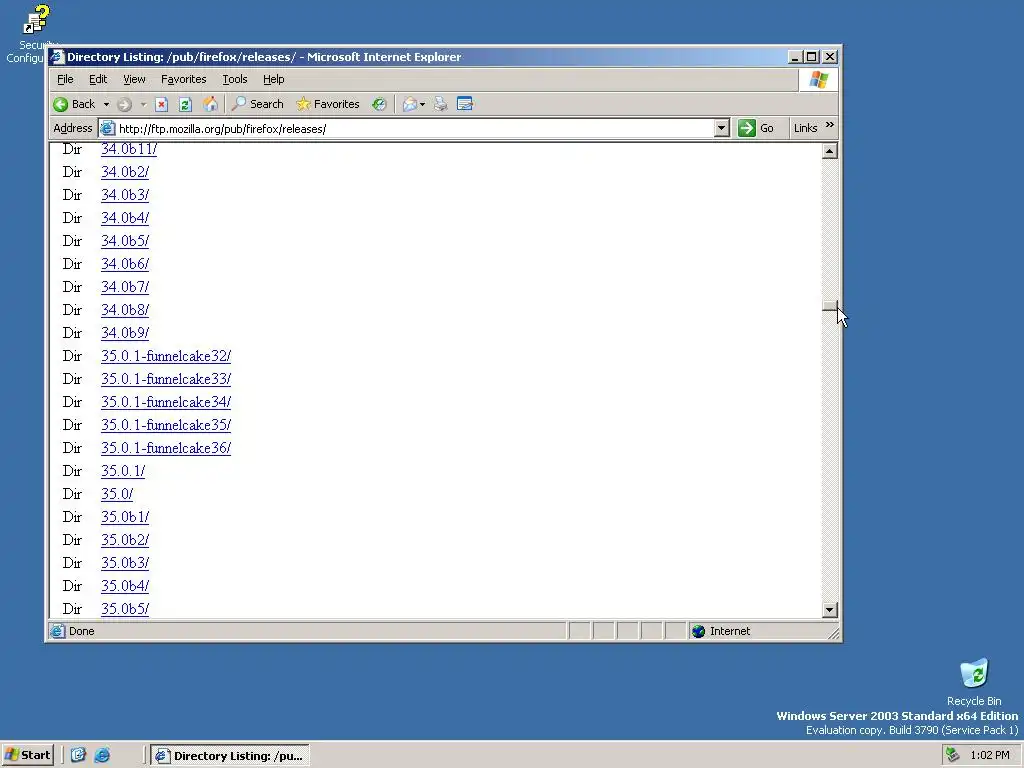This screenshot has height=768, width=1024.
Task: Click the Show Desktop quick launch icon
Action: point(78,756)
